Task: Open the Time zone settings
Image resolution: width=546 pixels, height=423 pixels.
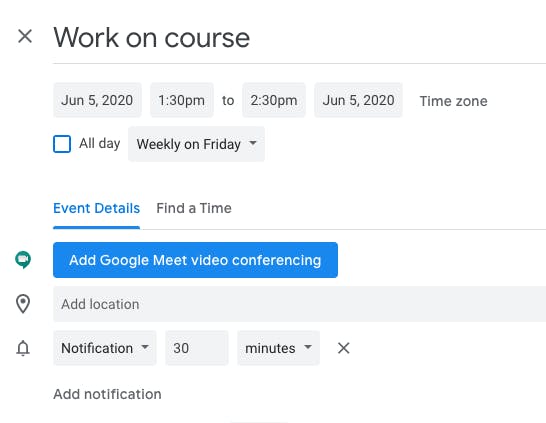Action: 453,101
